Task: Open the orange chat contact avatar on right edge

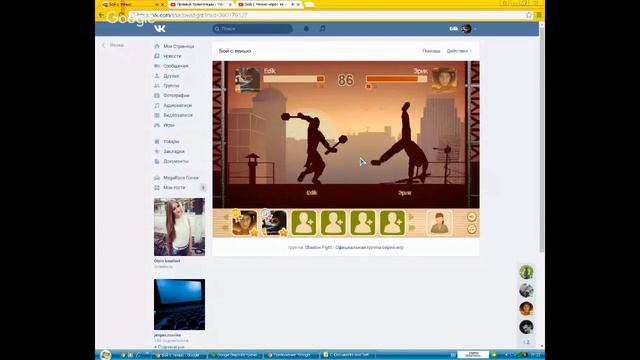Action: tap(526, 309)
